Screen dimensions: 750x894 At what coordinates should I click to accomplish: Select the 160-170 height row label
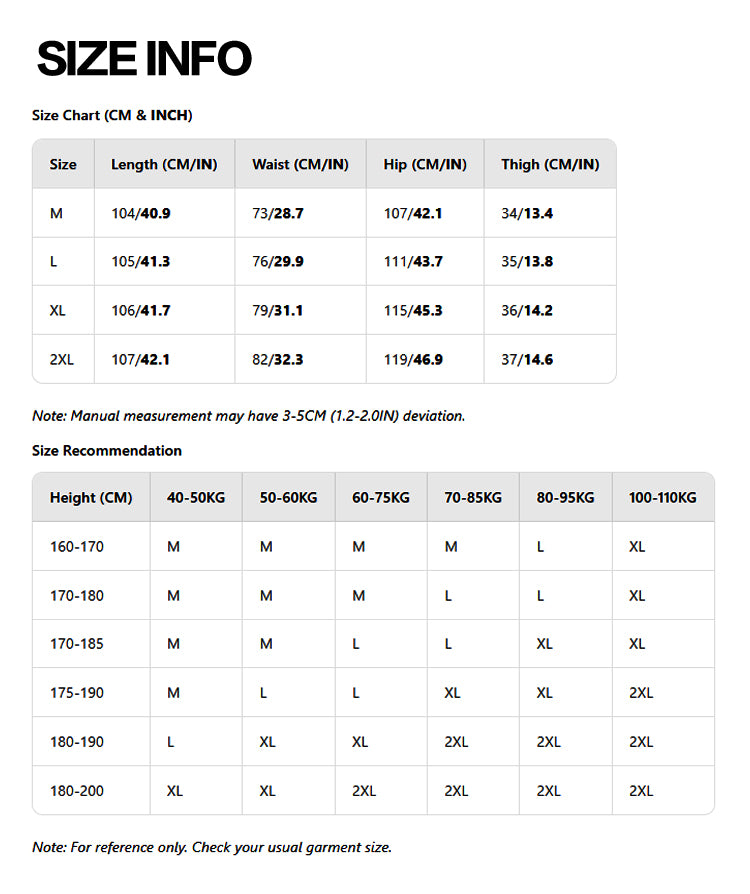[x=77, y=547]
